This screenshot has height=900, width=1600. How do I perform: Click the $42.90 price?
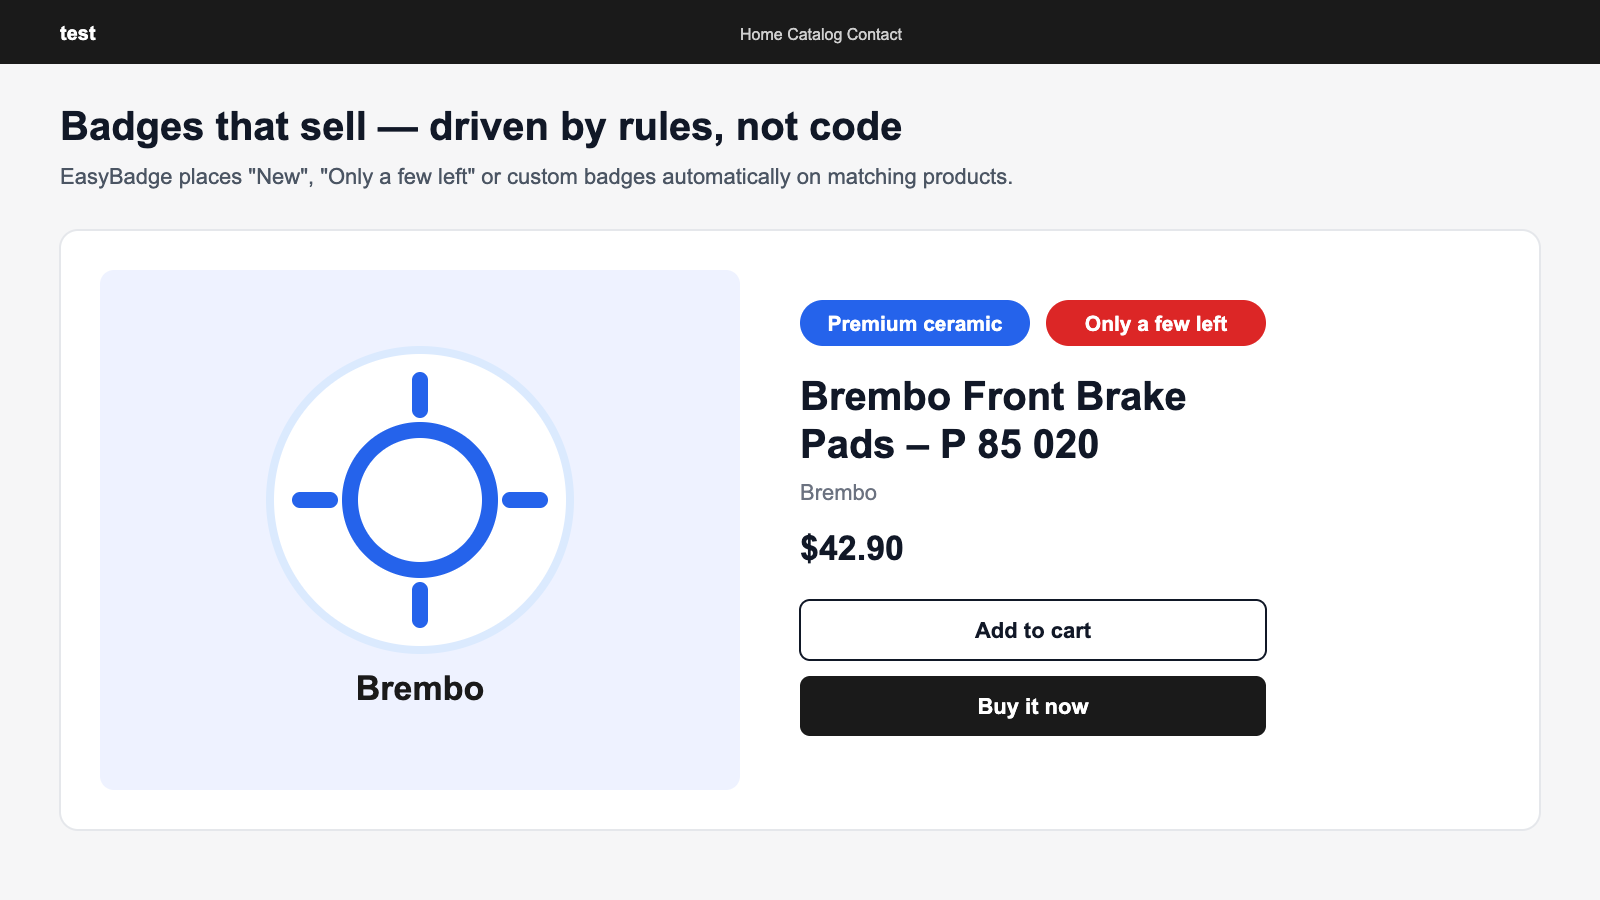coord(852,548)
